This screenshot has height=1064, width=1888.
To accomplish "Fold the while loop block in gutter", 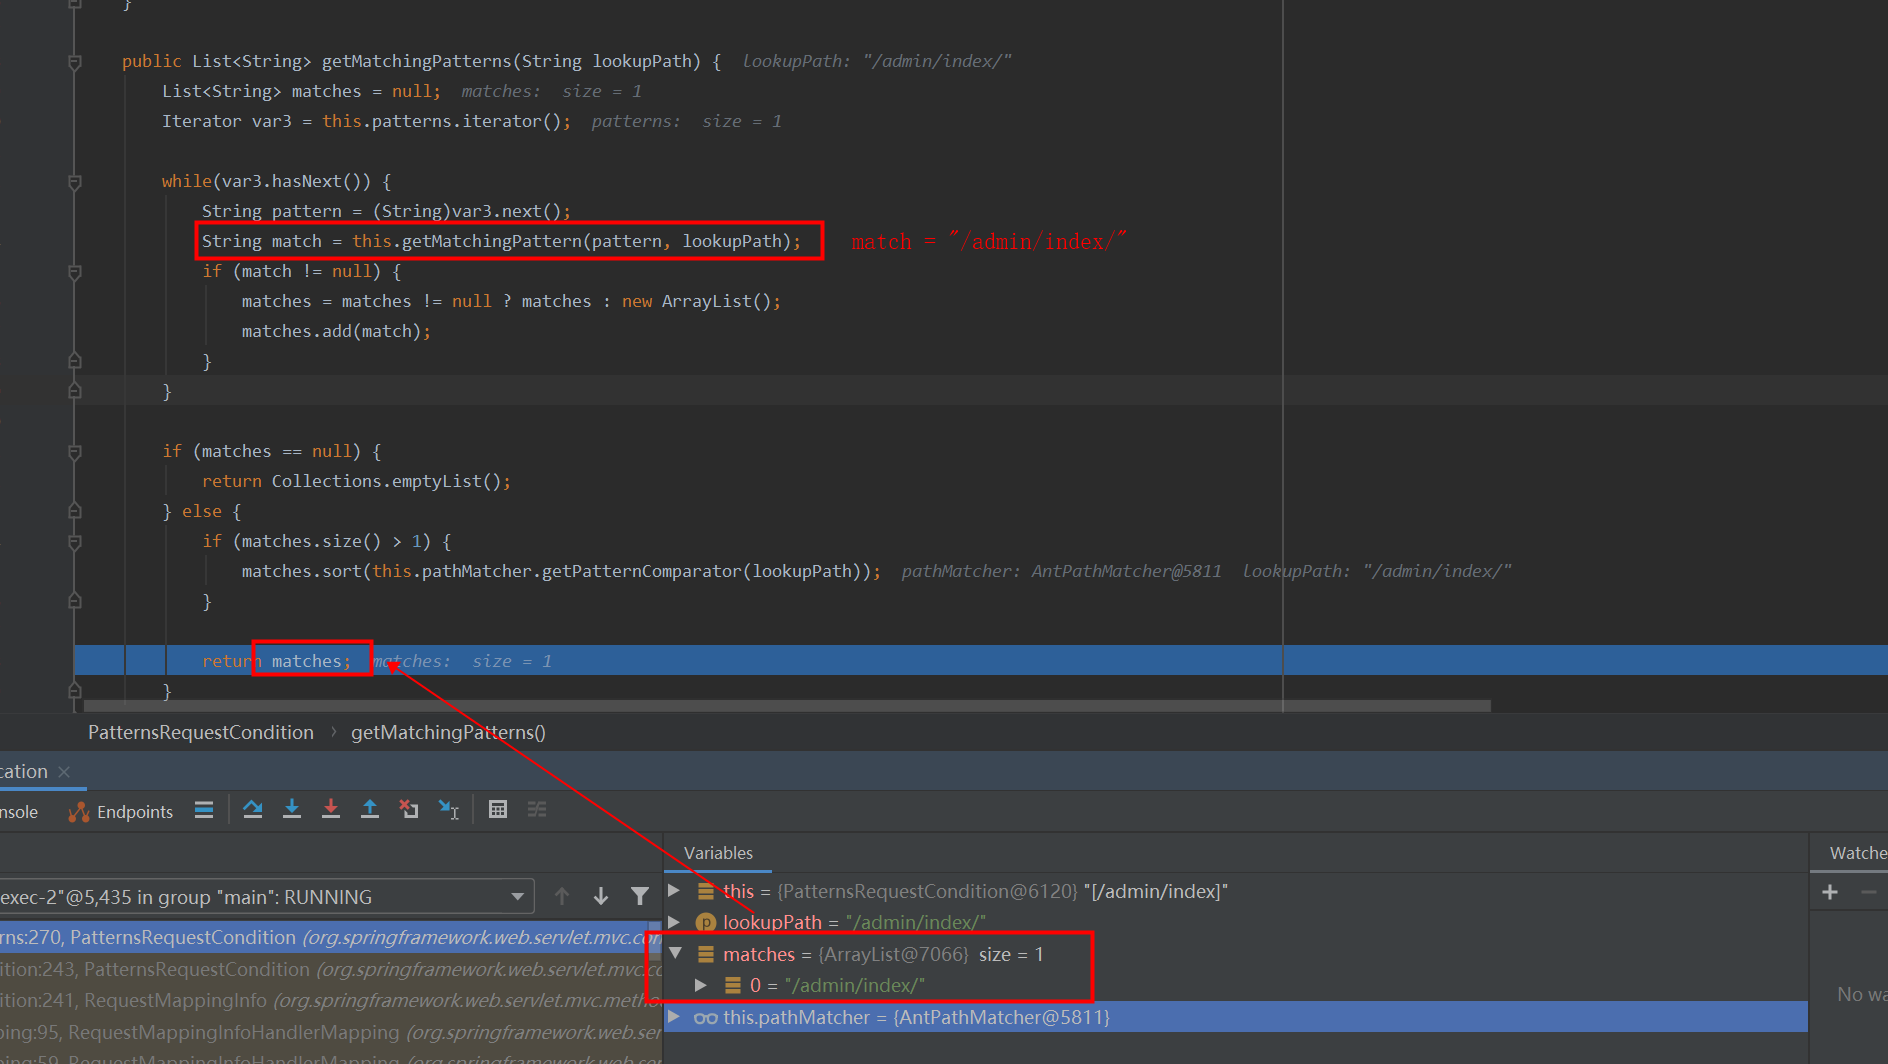I will pyautogui.click(x=75, y=182).
